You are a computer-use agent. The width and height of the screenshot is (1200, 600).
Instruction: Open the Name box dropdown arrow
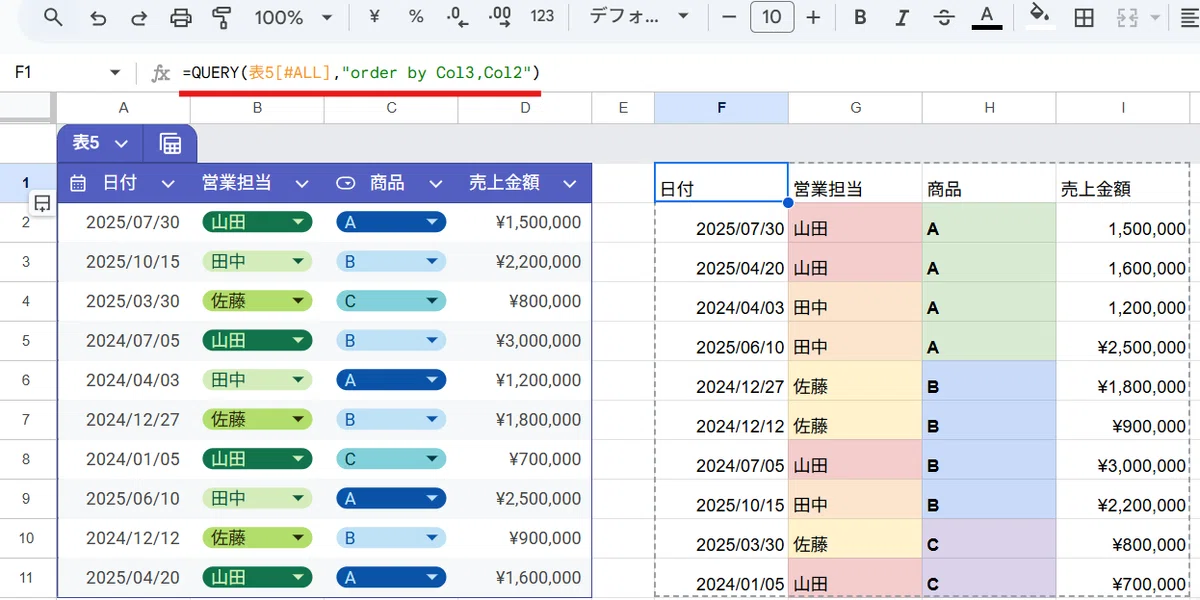[x=115, y=73]
